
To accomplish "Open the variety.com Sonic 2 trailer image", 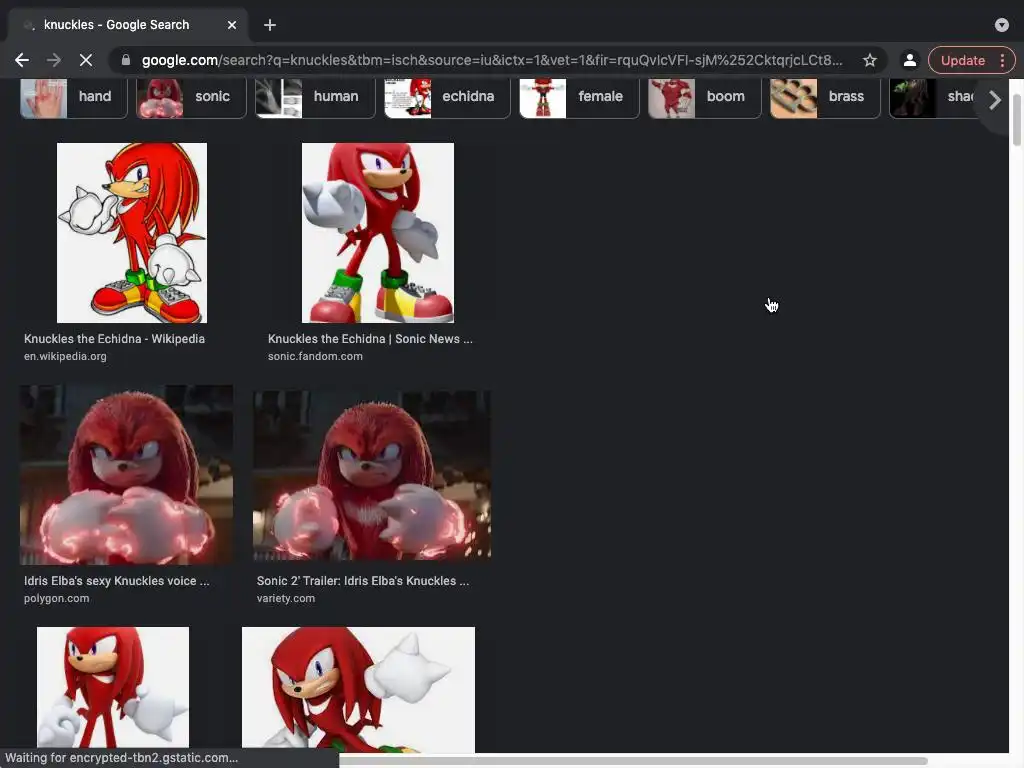I will 372,475.
